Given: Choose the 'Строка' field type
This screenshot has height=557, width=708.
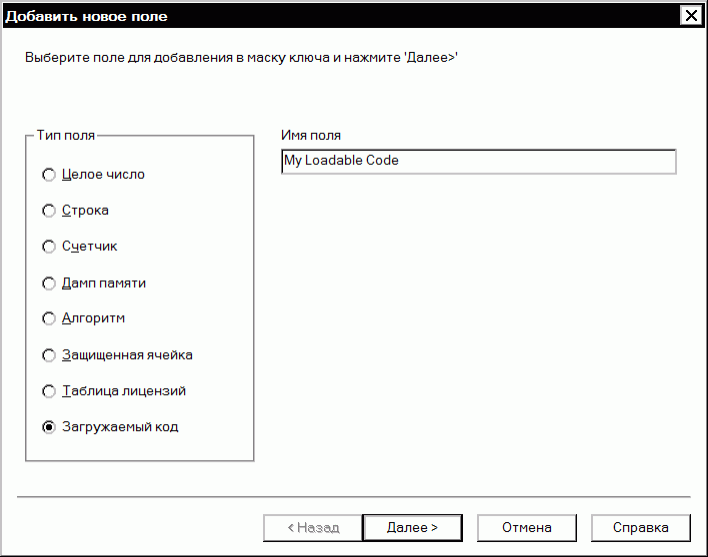Looking at the screenshot, I should coord(48,211).
